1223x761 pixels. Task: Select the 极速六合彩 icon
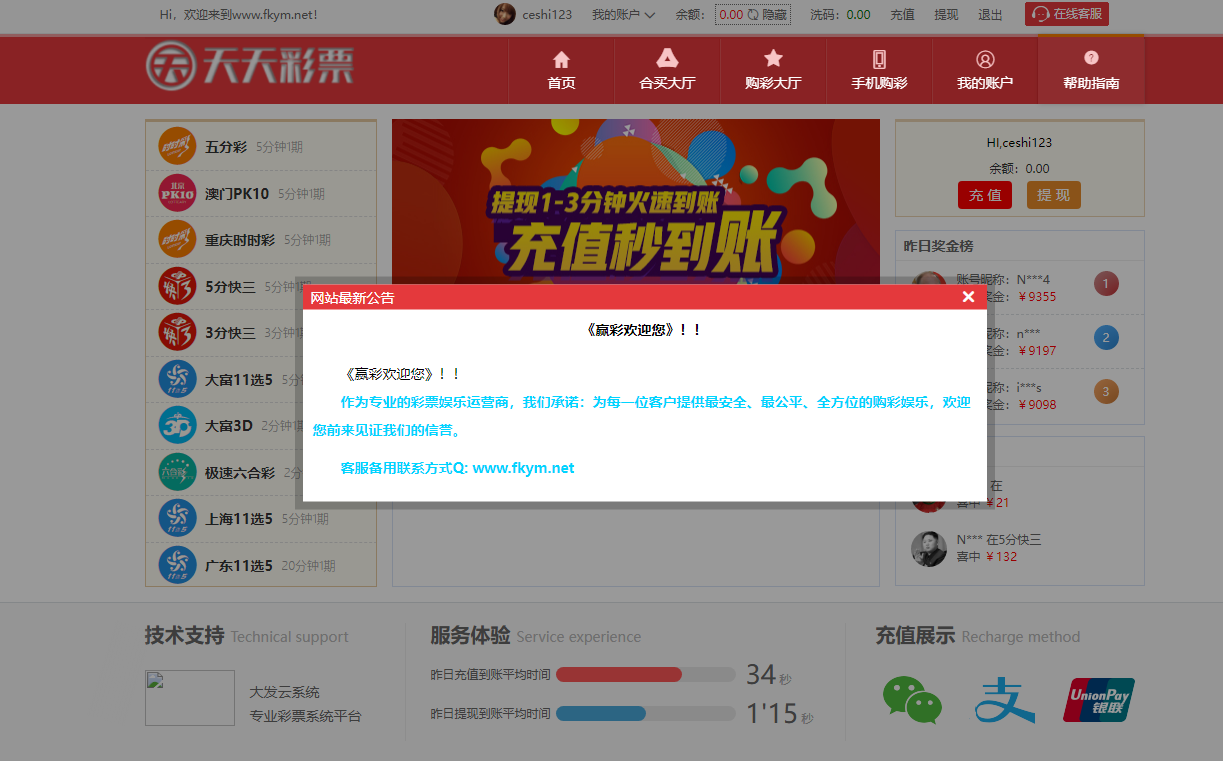[x=177, y=471]
